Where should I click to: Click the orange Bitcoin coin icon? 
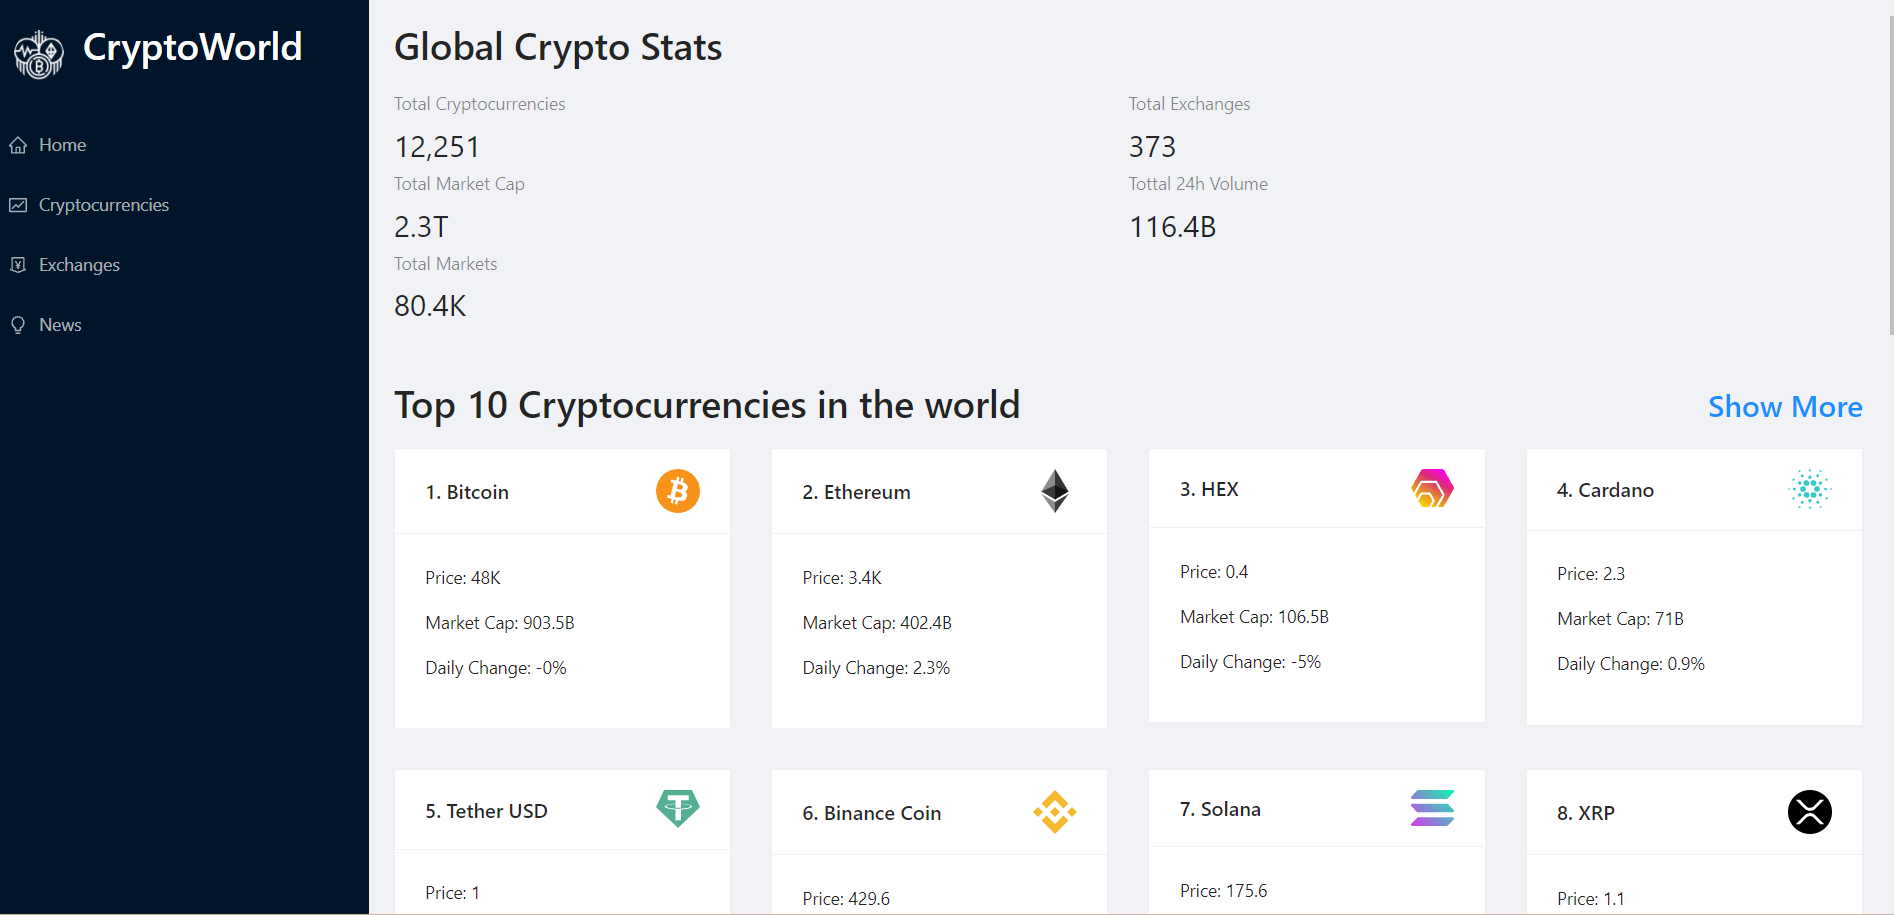[x=678, y=491]
